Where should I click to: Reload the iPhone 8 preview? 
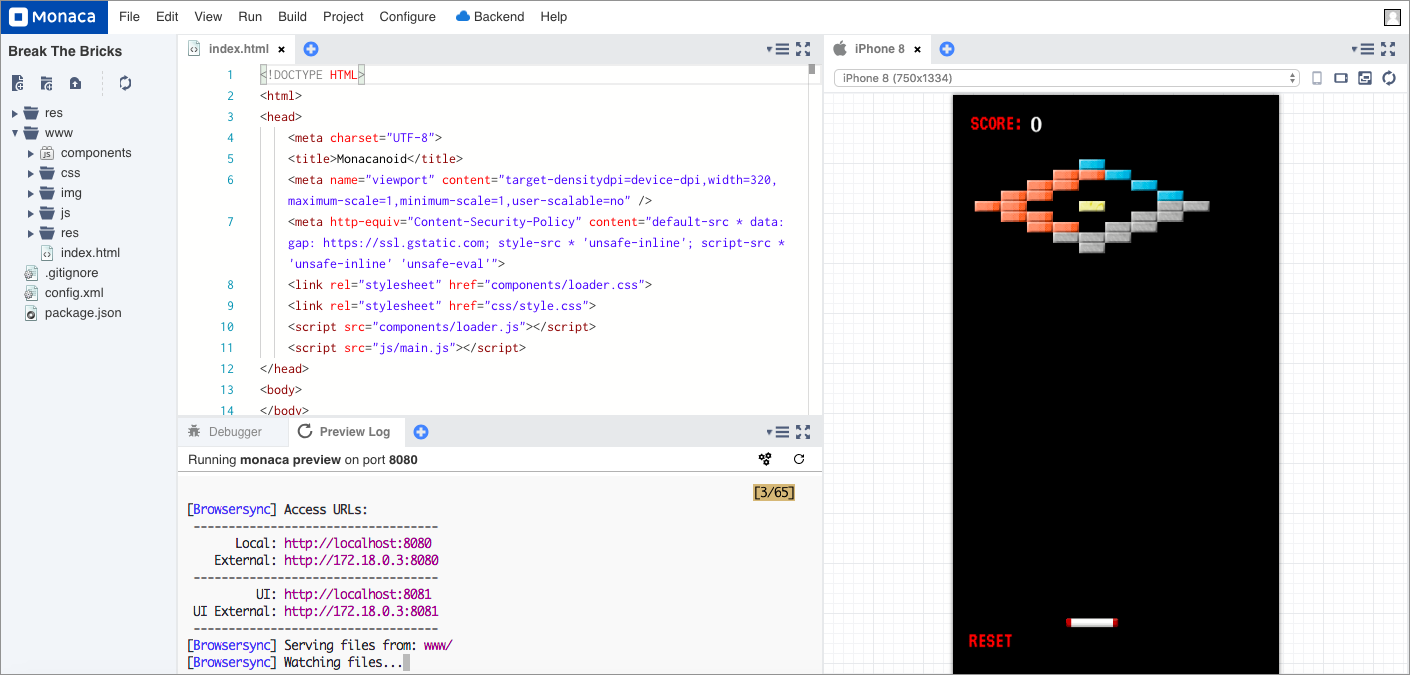pyautogui.click(x=1389, y=78)
